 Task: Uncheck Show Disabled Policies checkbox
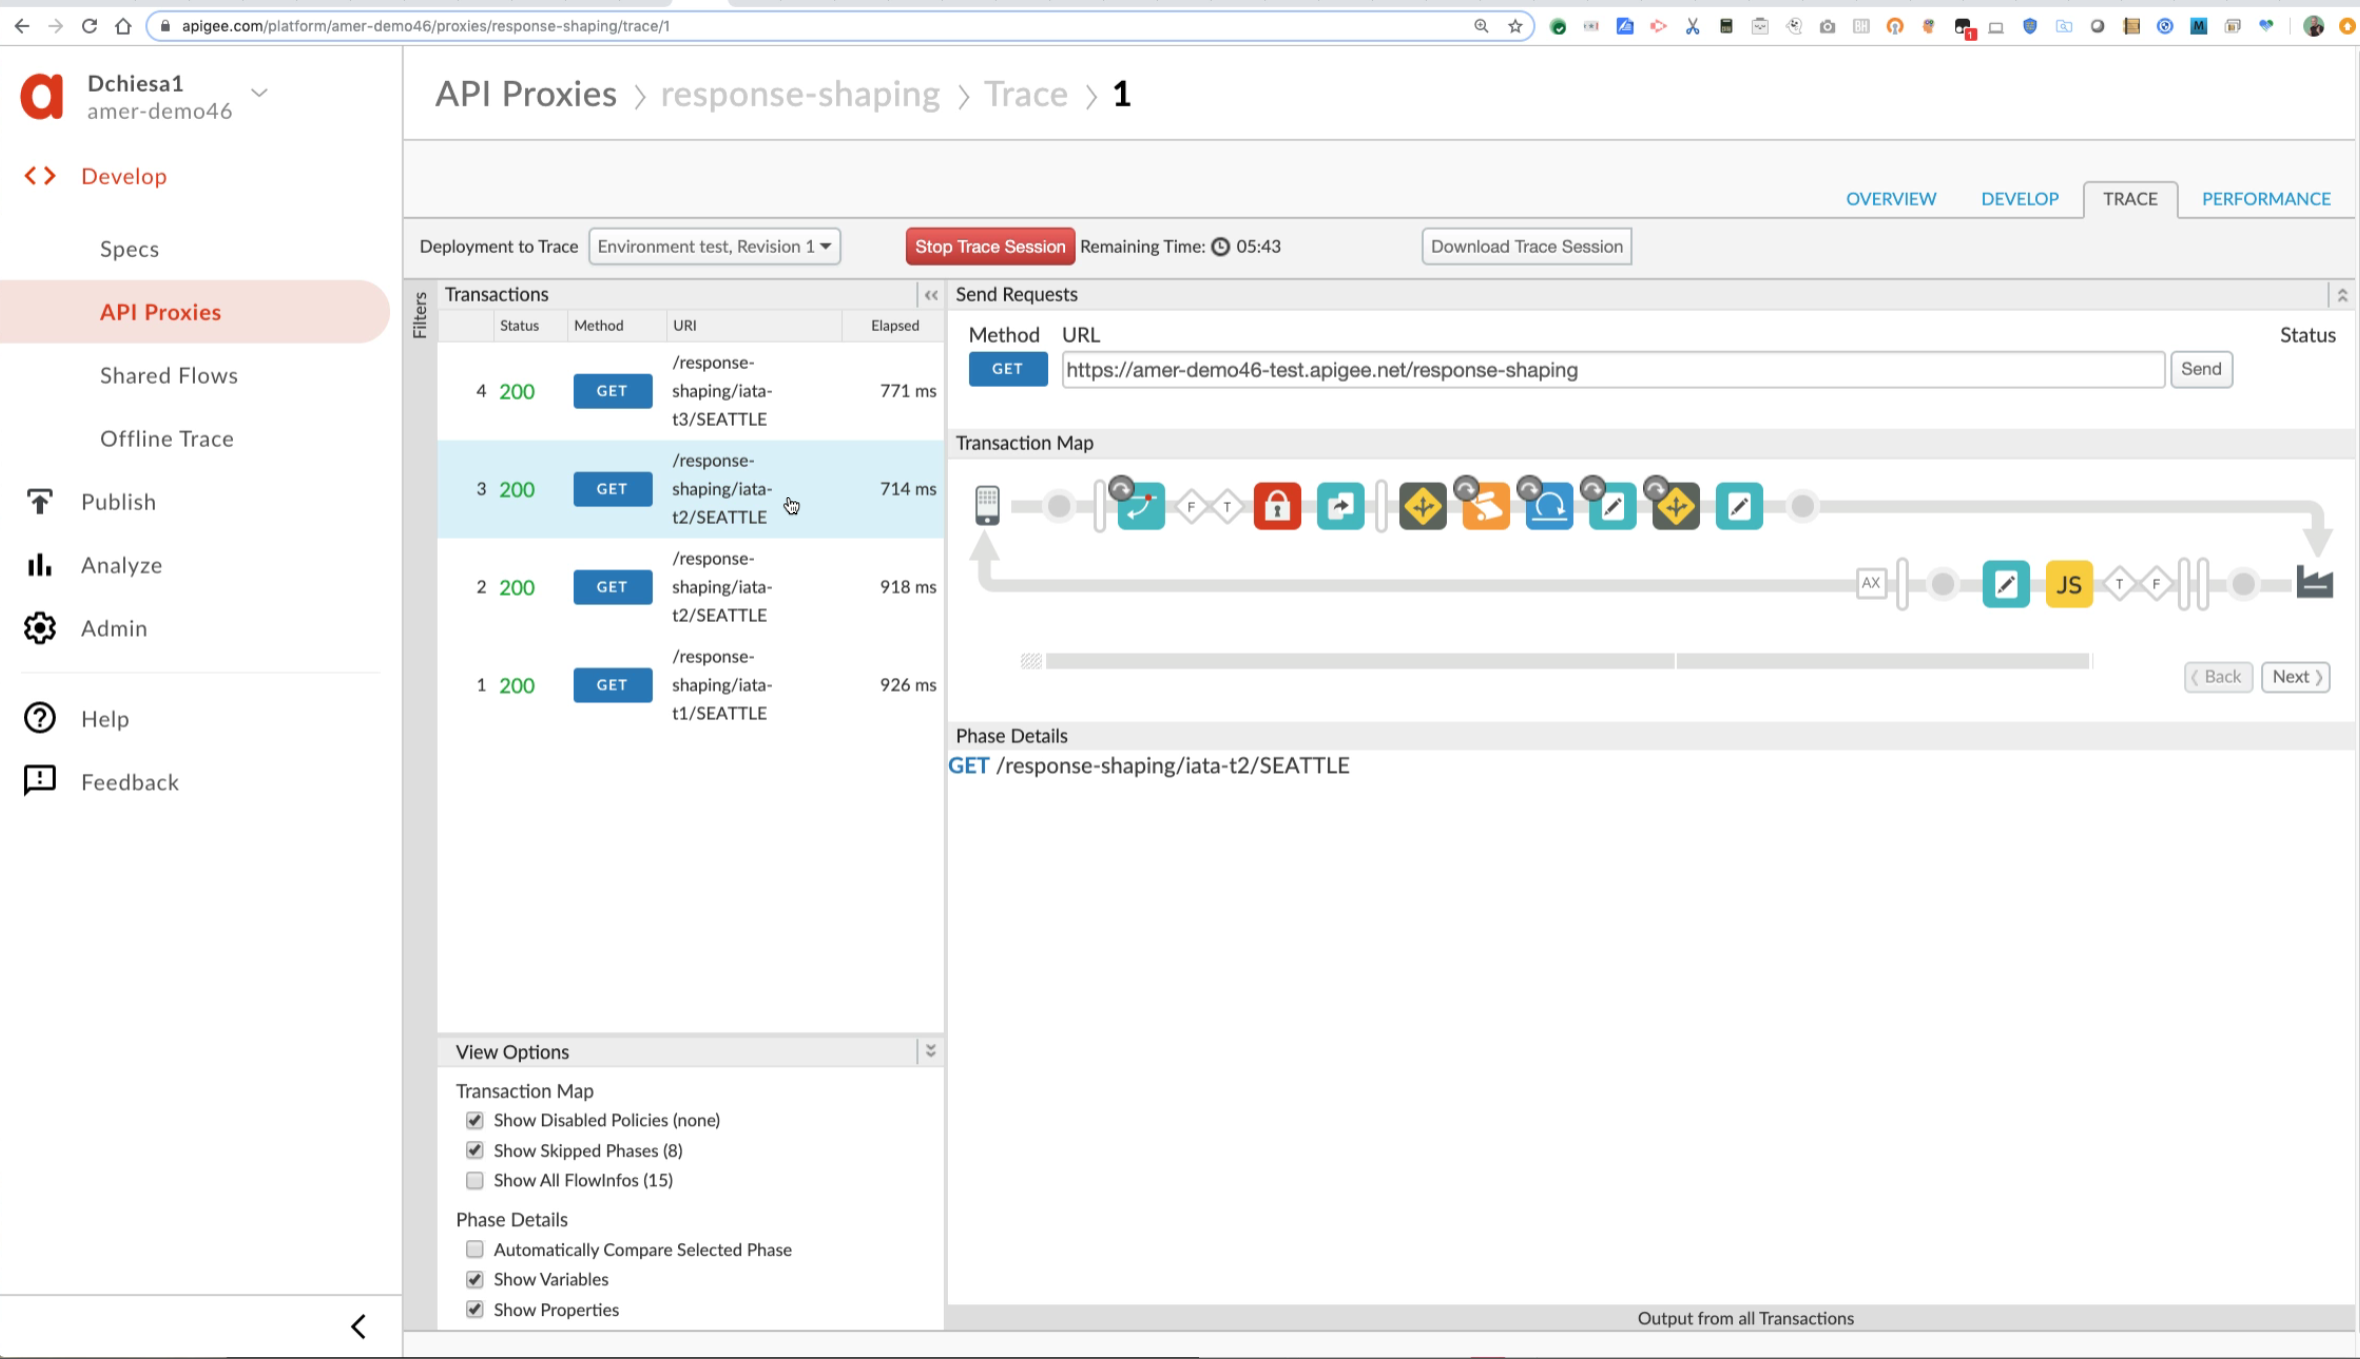475,1120
